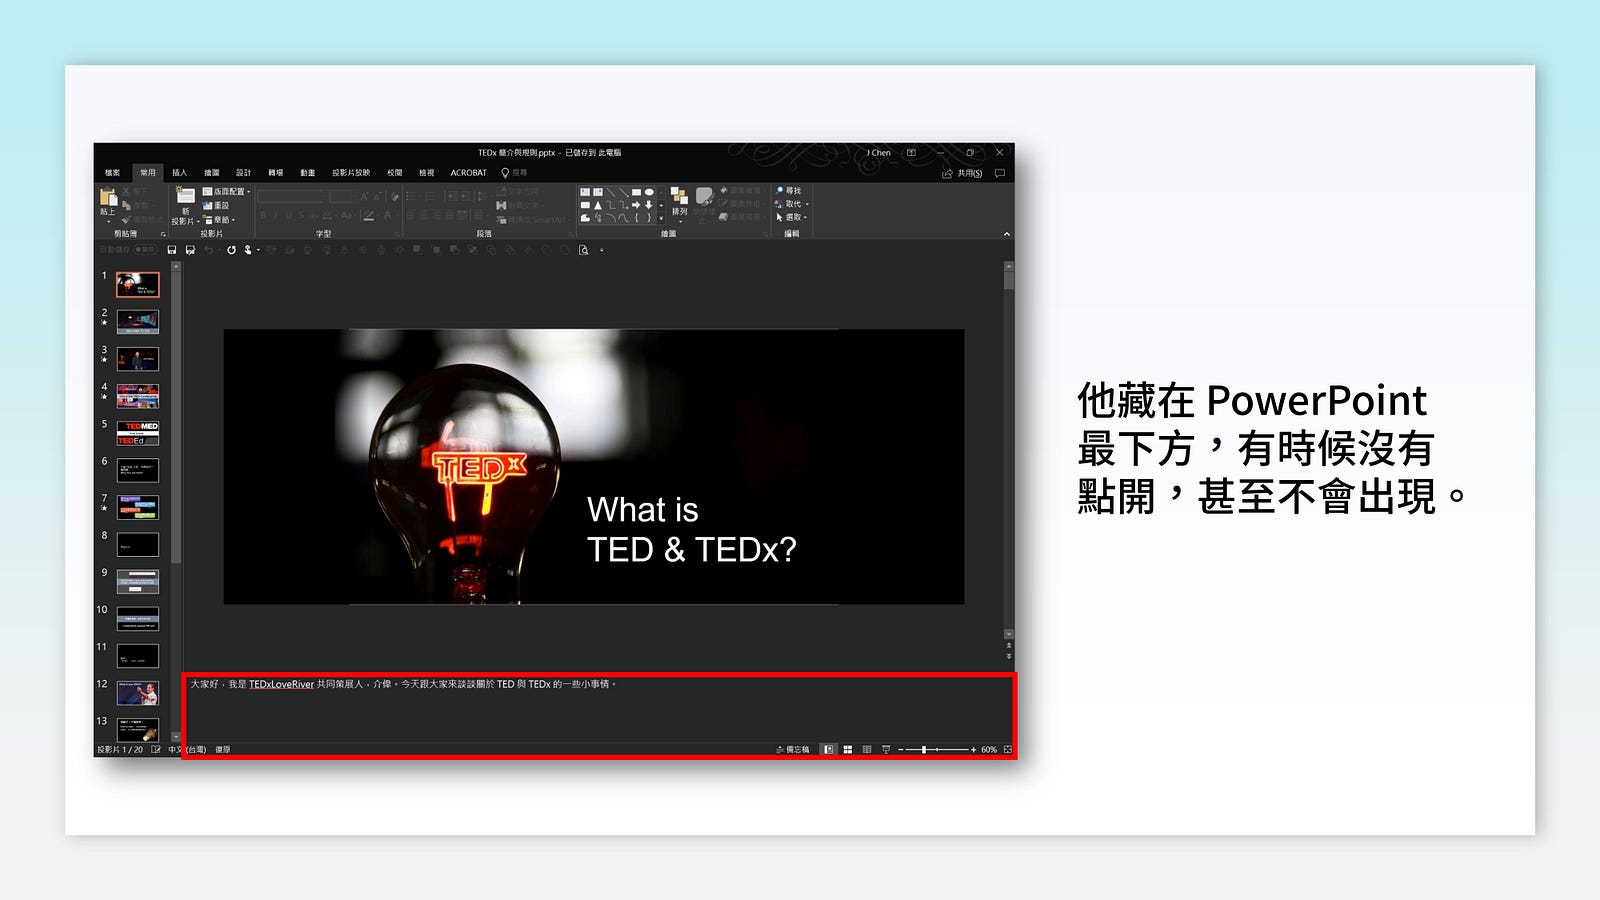
Task: Switch to Reading view icon in status bar
Action: tap(867, 749)
